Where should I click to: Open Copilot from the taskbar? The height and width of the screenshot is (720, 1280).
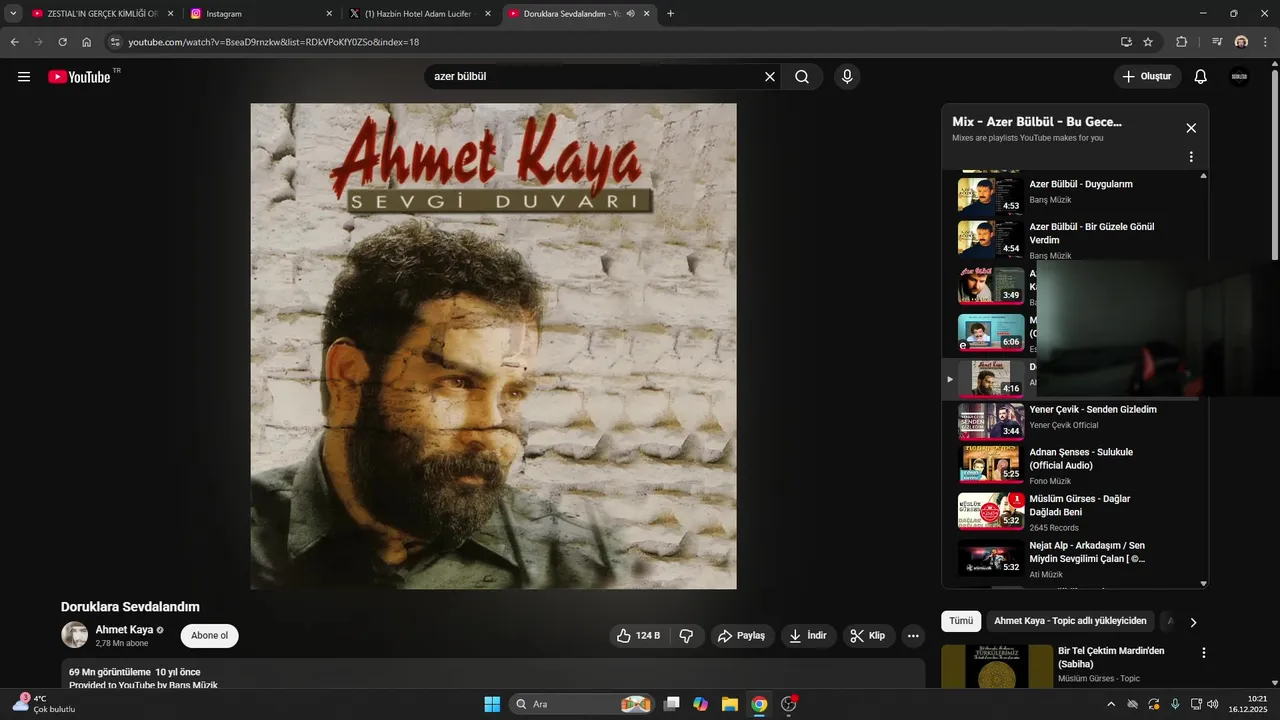701,704
